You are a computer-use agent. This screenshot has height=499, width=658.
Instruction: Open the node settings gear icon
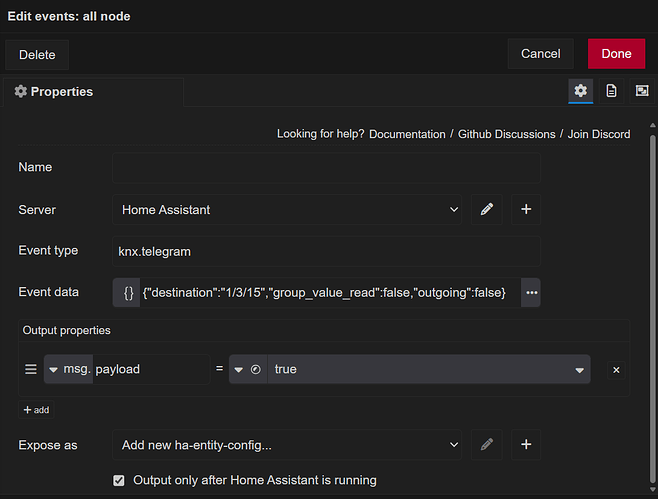[x=580, y=91]
